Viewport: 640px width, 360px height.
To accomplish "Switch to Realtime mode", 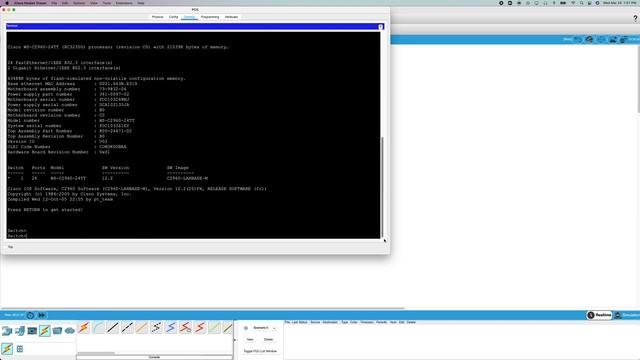I will pos(599,315).
